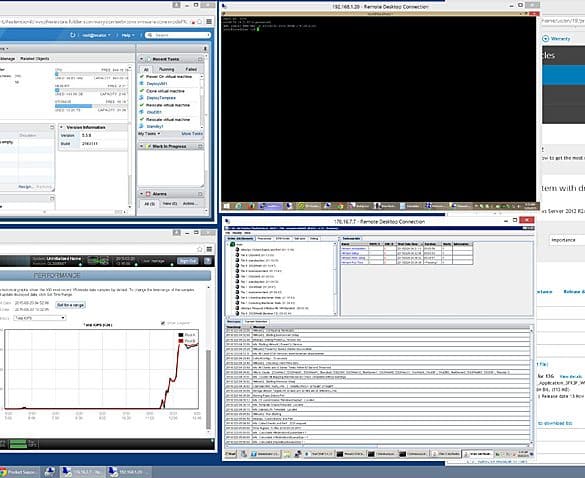Click the Sign Out button
Image resolution: width=585 pixels, height=478 pixels.
(187, 261)
